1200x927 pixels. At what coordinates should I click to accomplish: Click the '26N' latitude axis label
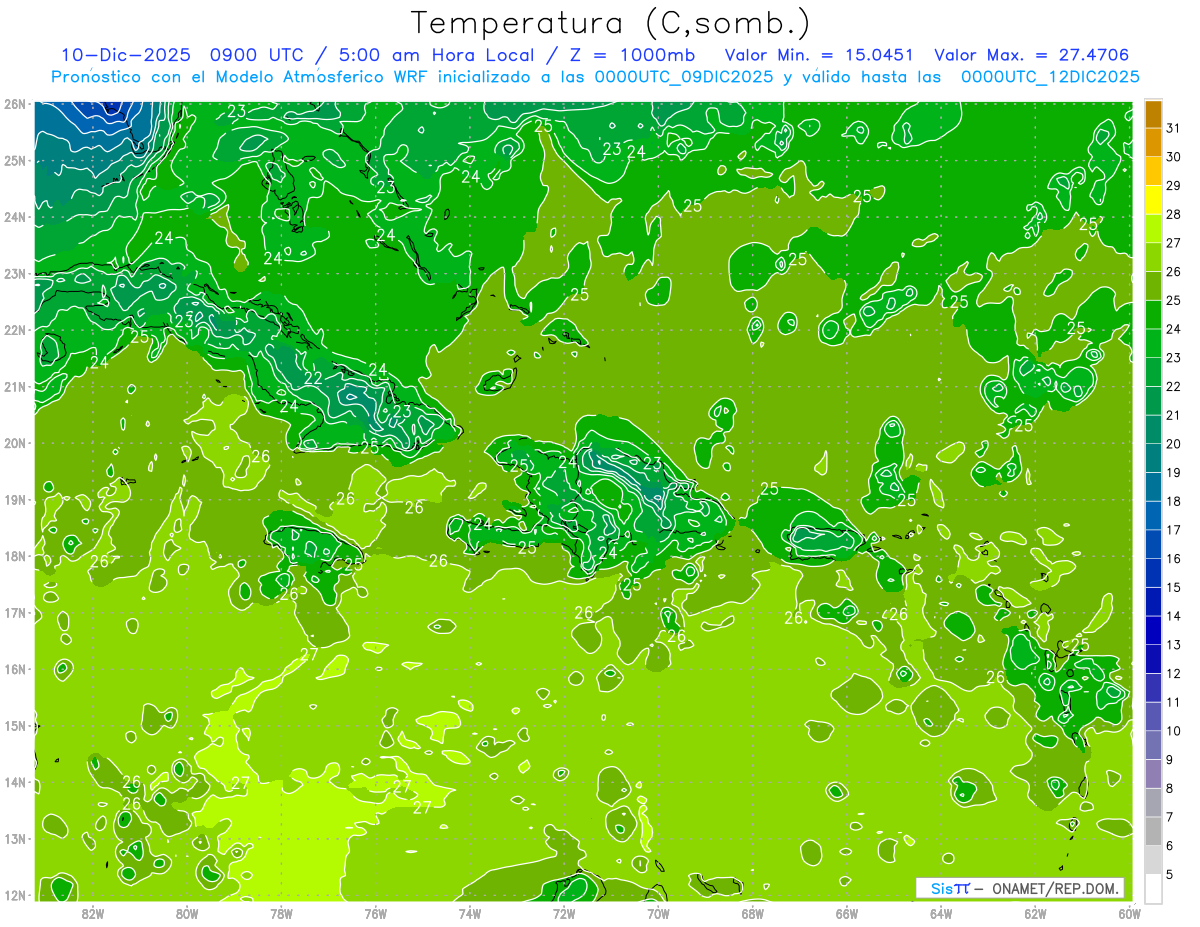14,104
